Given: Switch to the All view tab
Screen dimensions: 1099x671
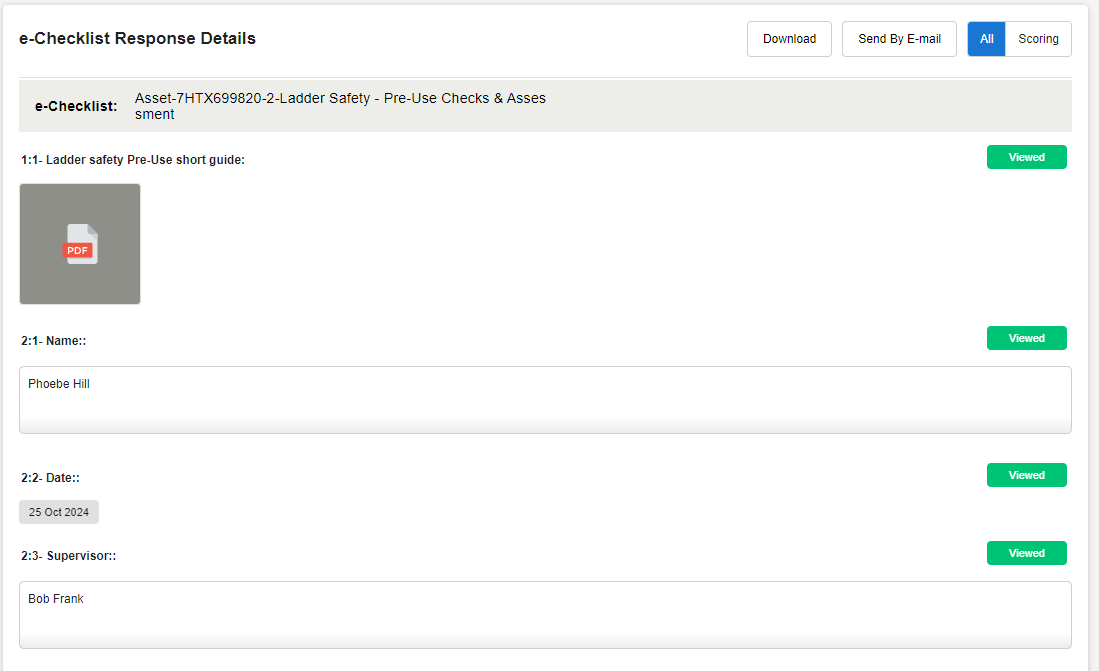Looking at the screenshot, I should (986, 39).
